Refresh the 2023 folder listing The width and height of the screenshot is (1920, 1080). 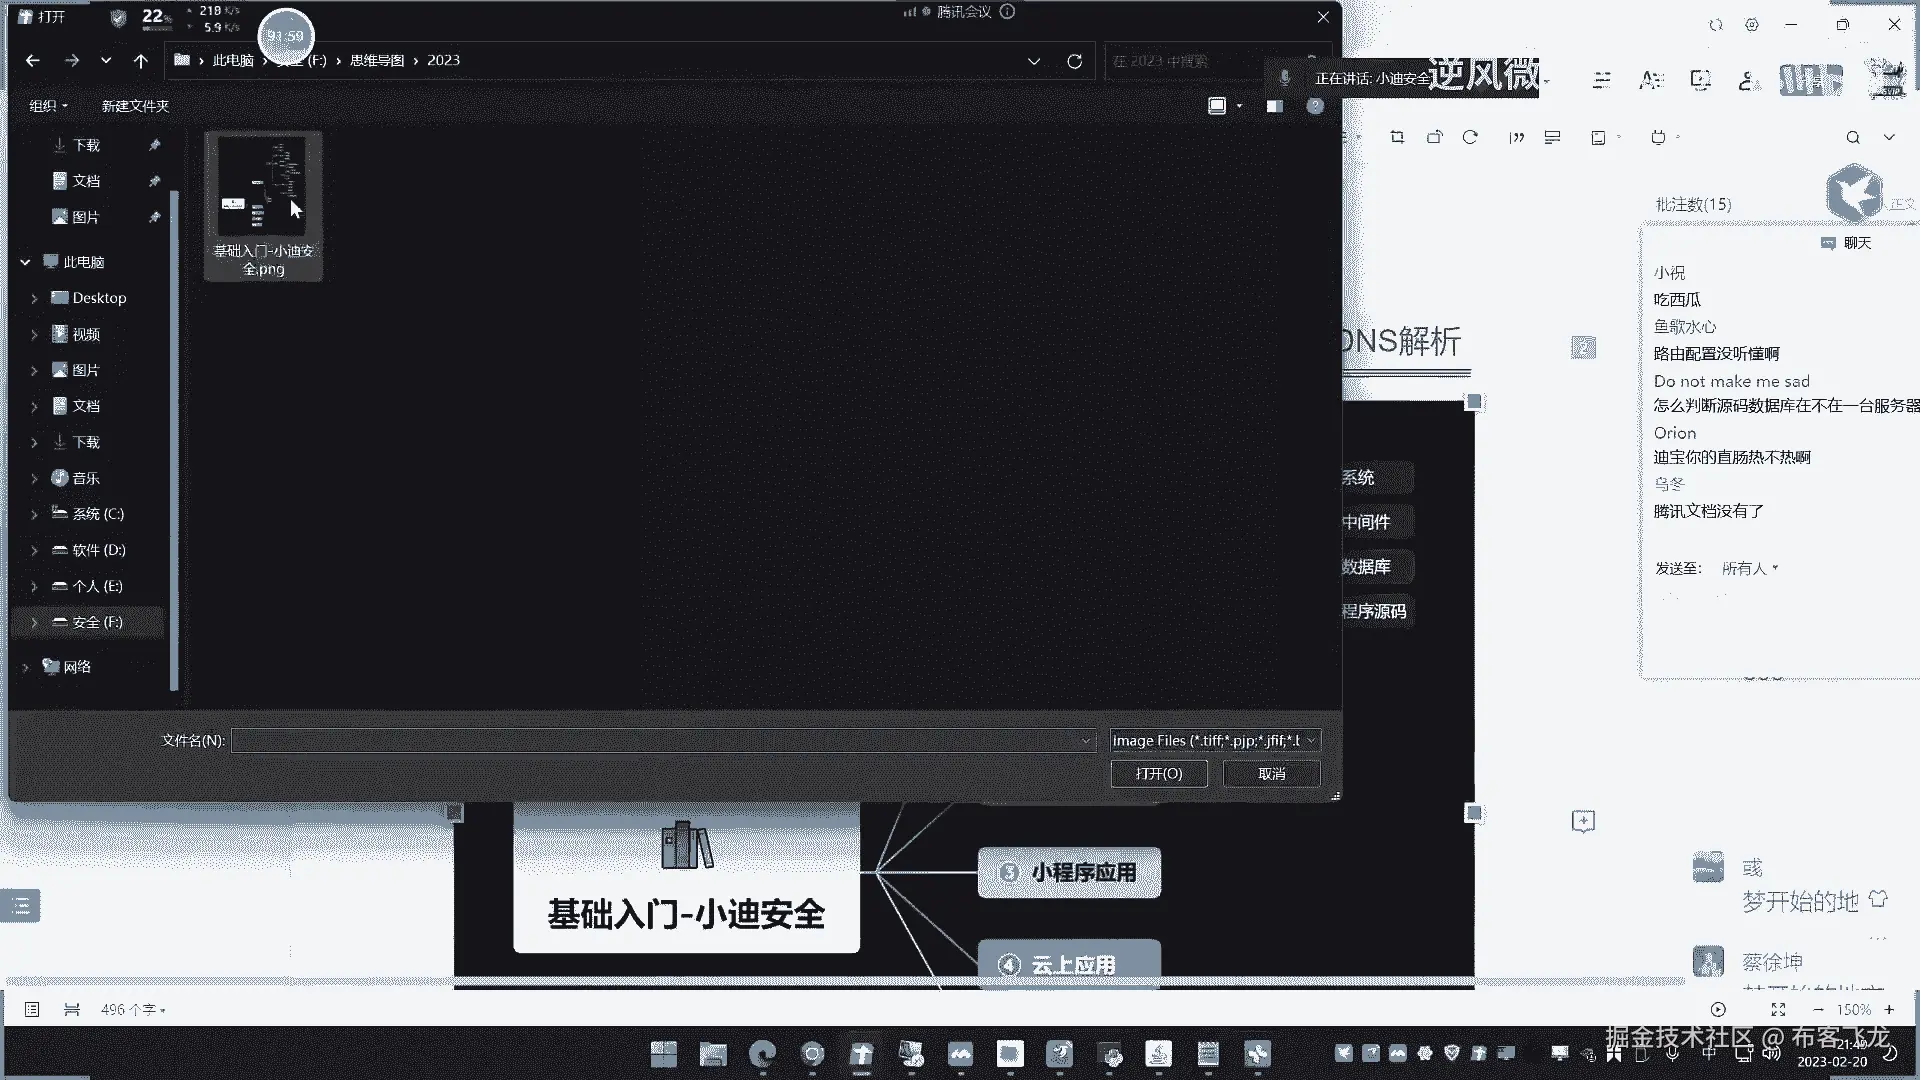1074,61
